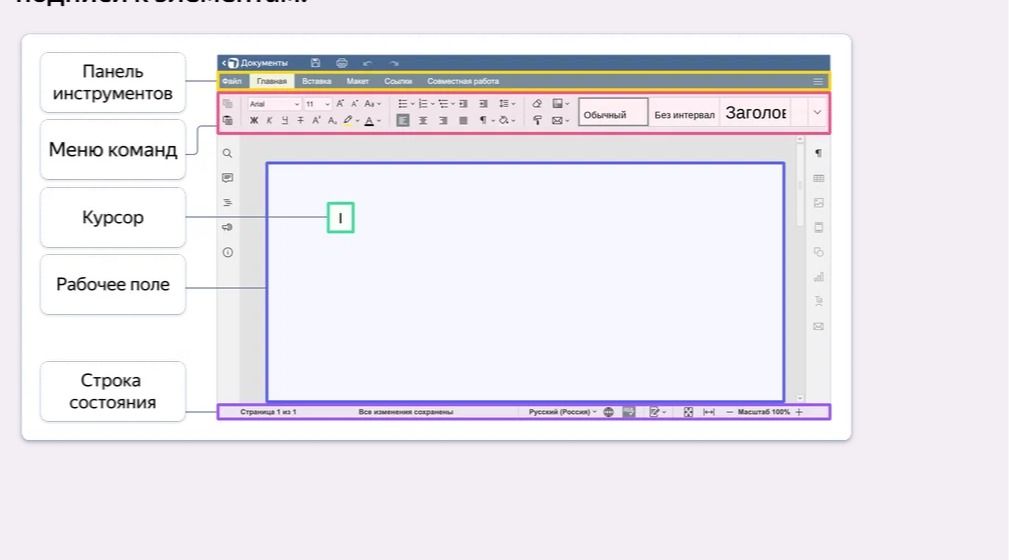Click the Print icon in the title bar
Viewport: 1009px width, 560px height.
click(x=342, y=63)
